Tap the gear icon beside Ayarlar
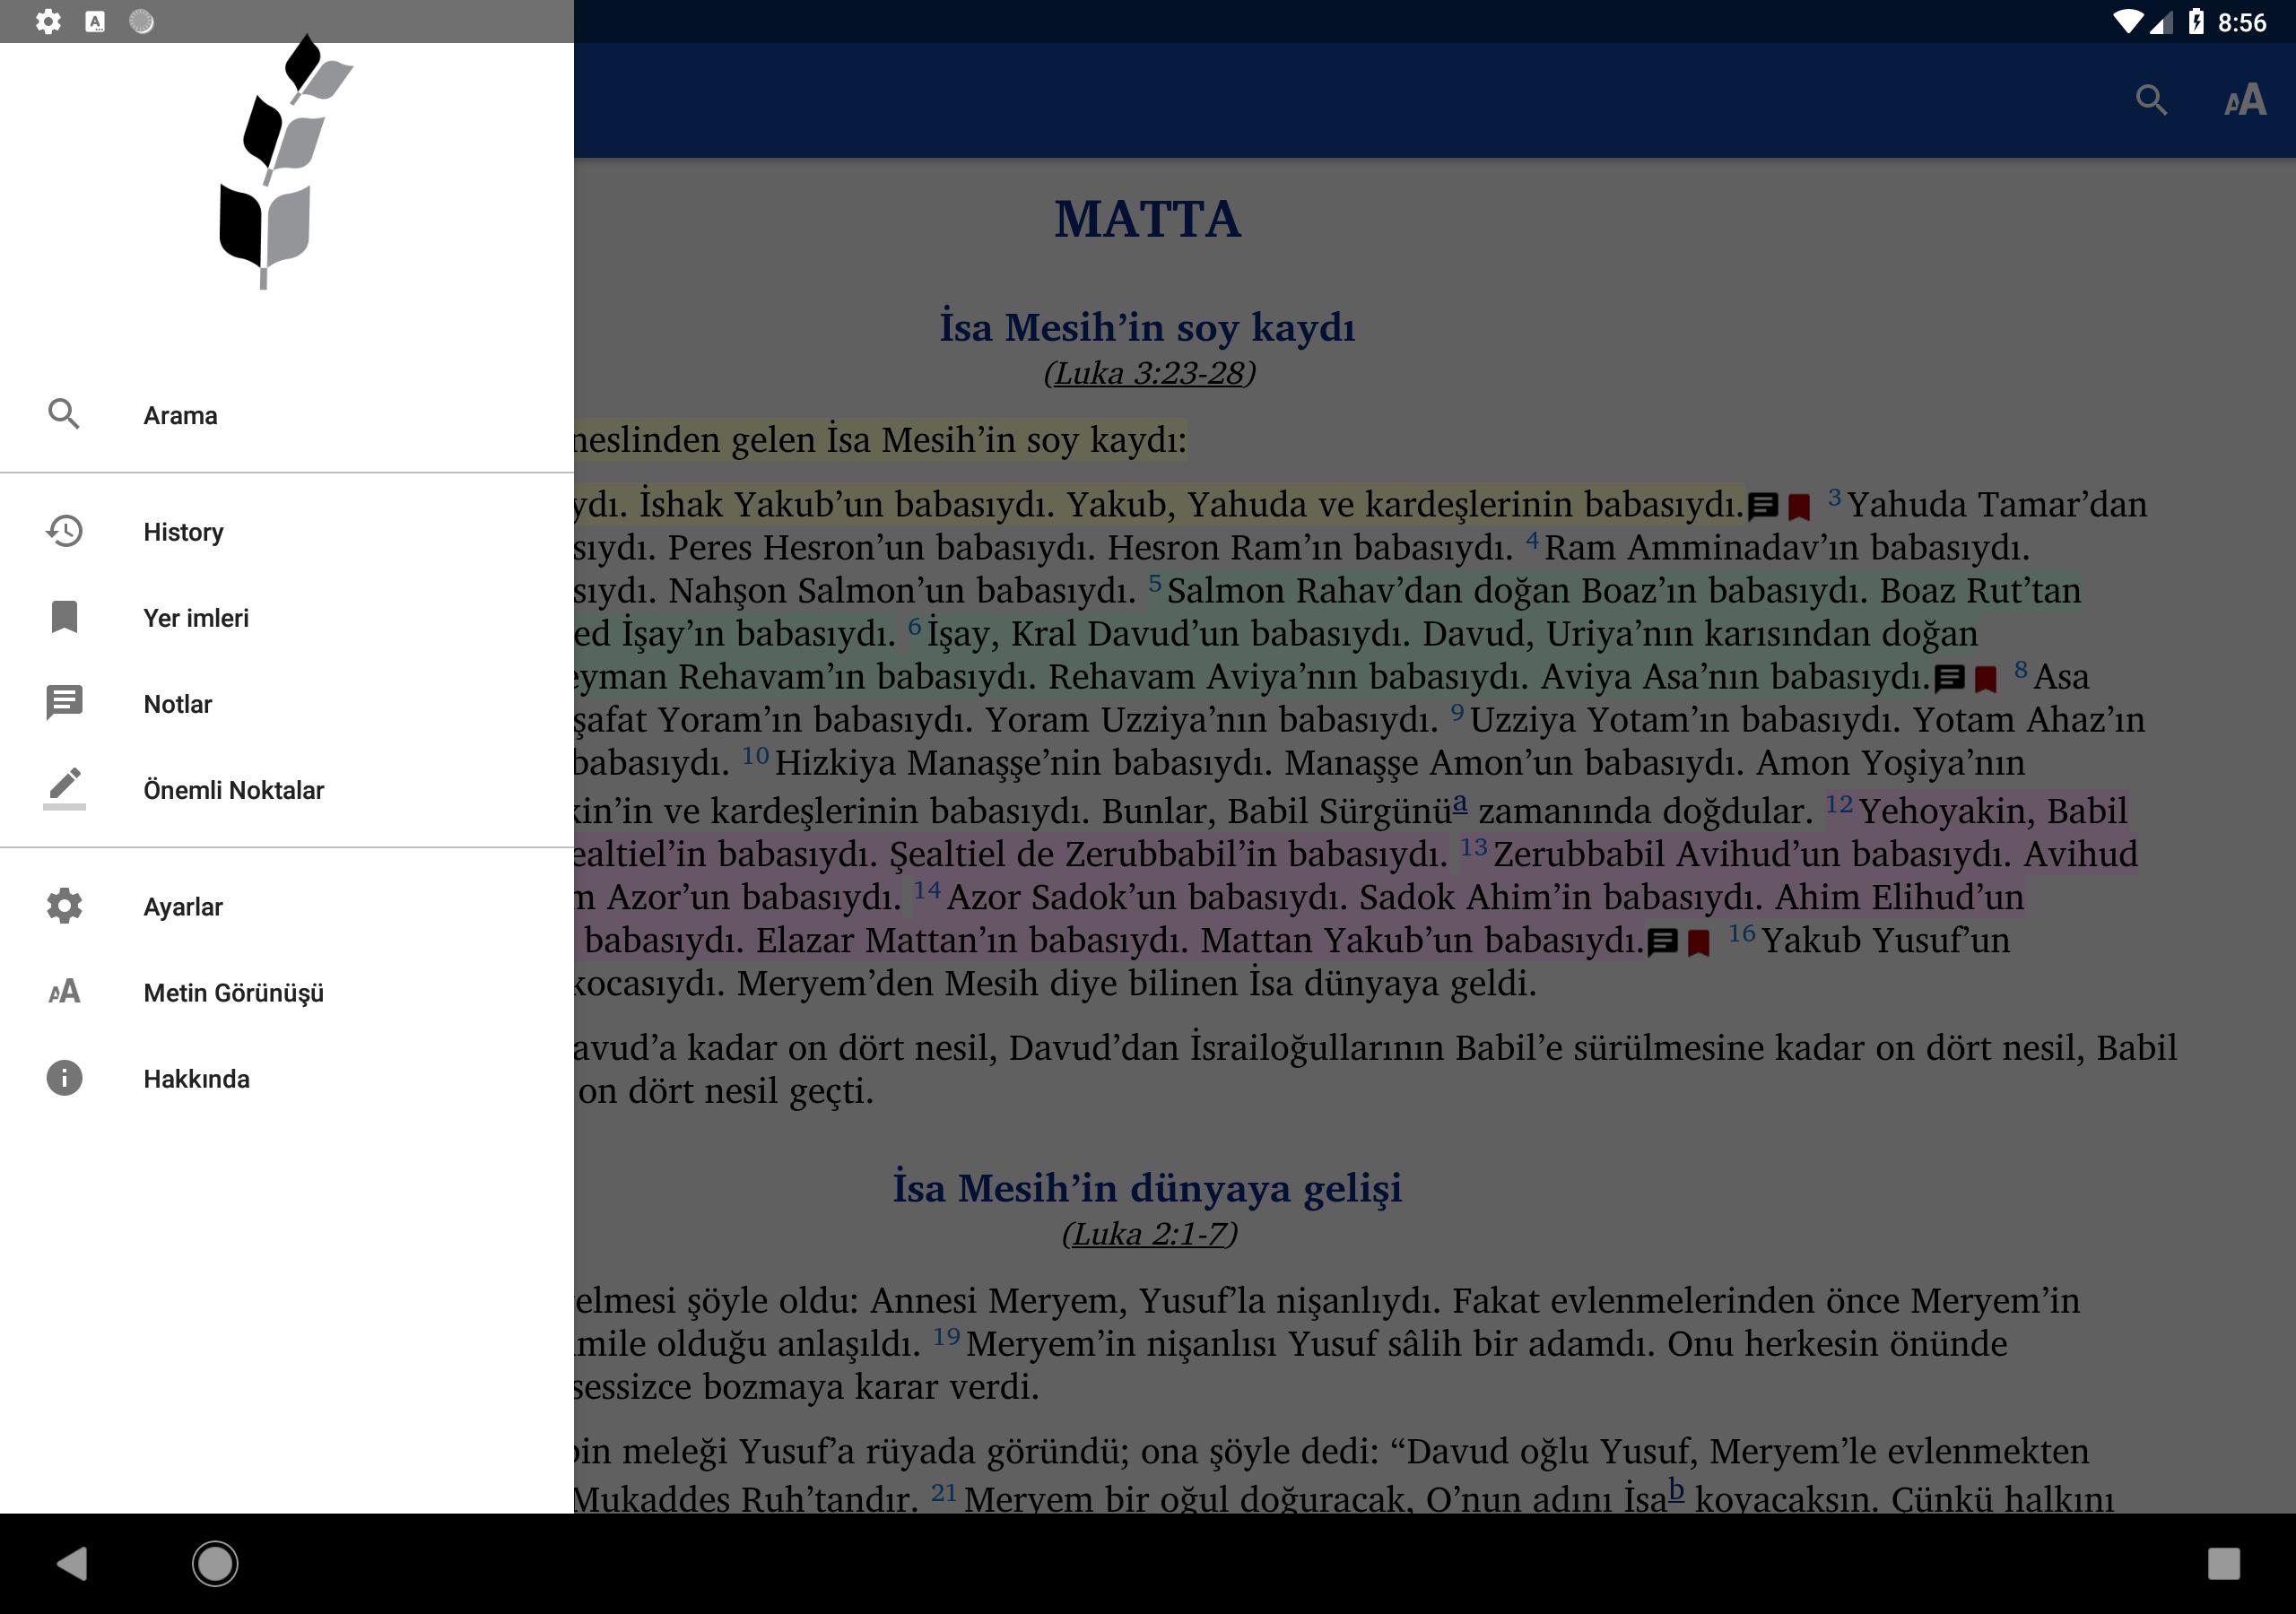Viewport: 2296px width, 1614px height. pos(64,906)
